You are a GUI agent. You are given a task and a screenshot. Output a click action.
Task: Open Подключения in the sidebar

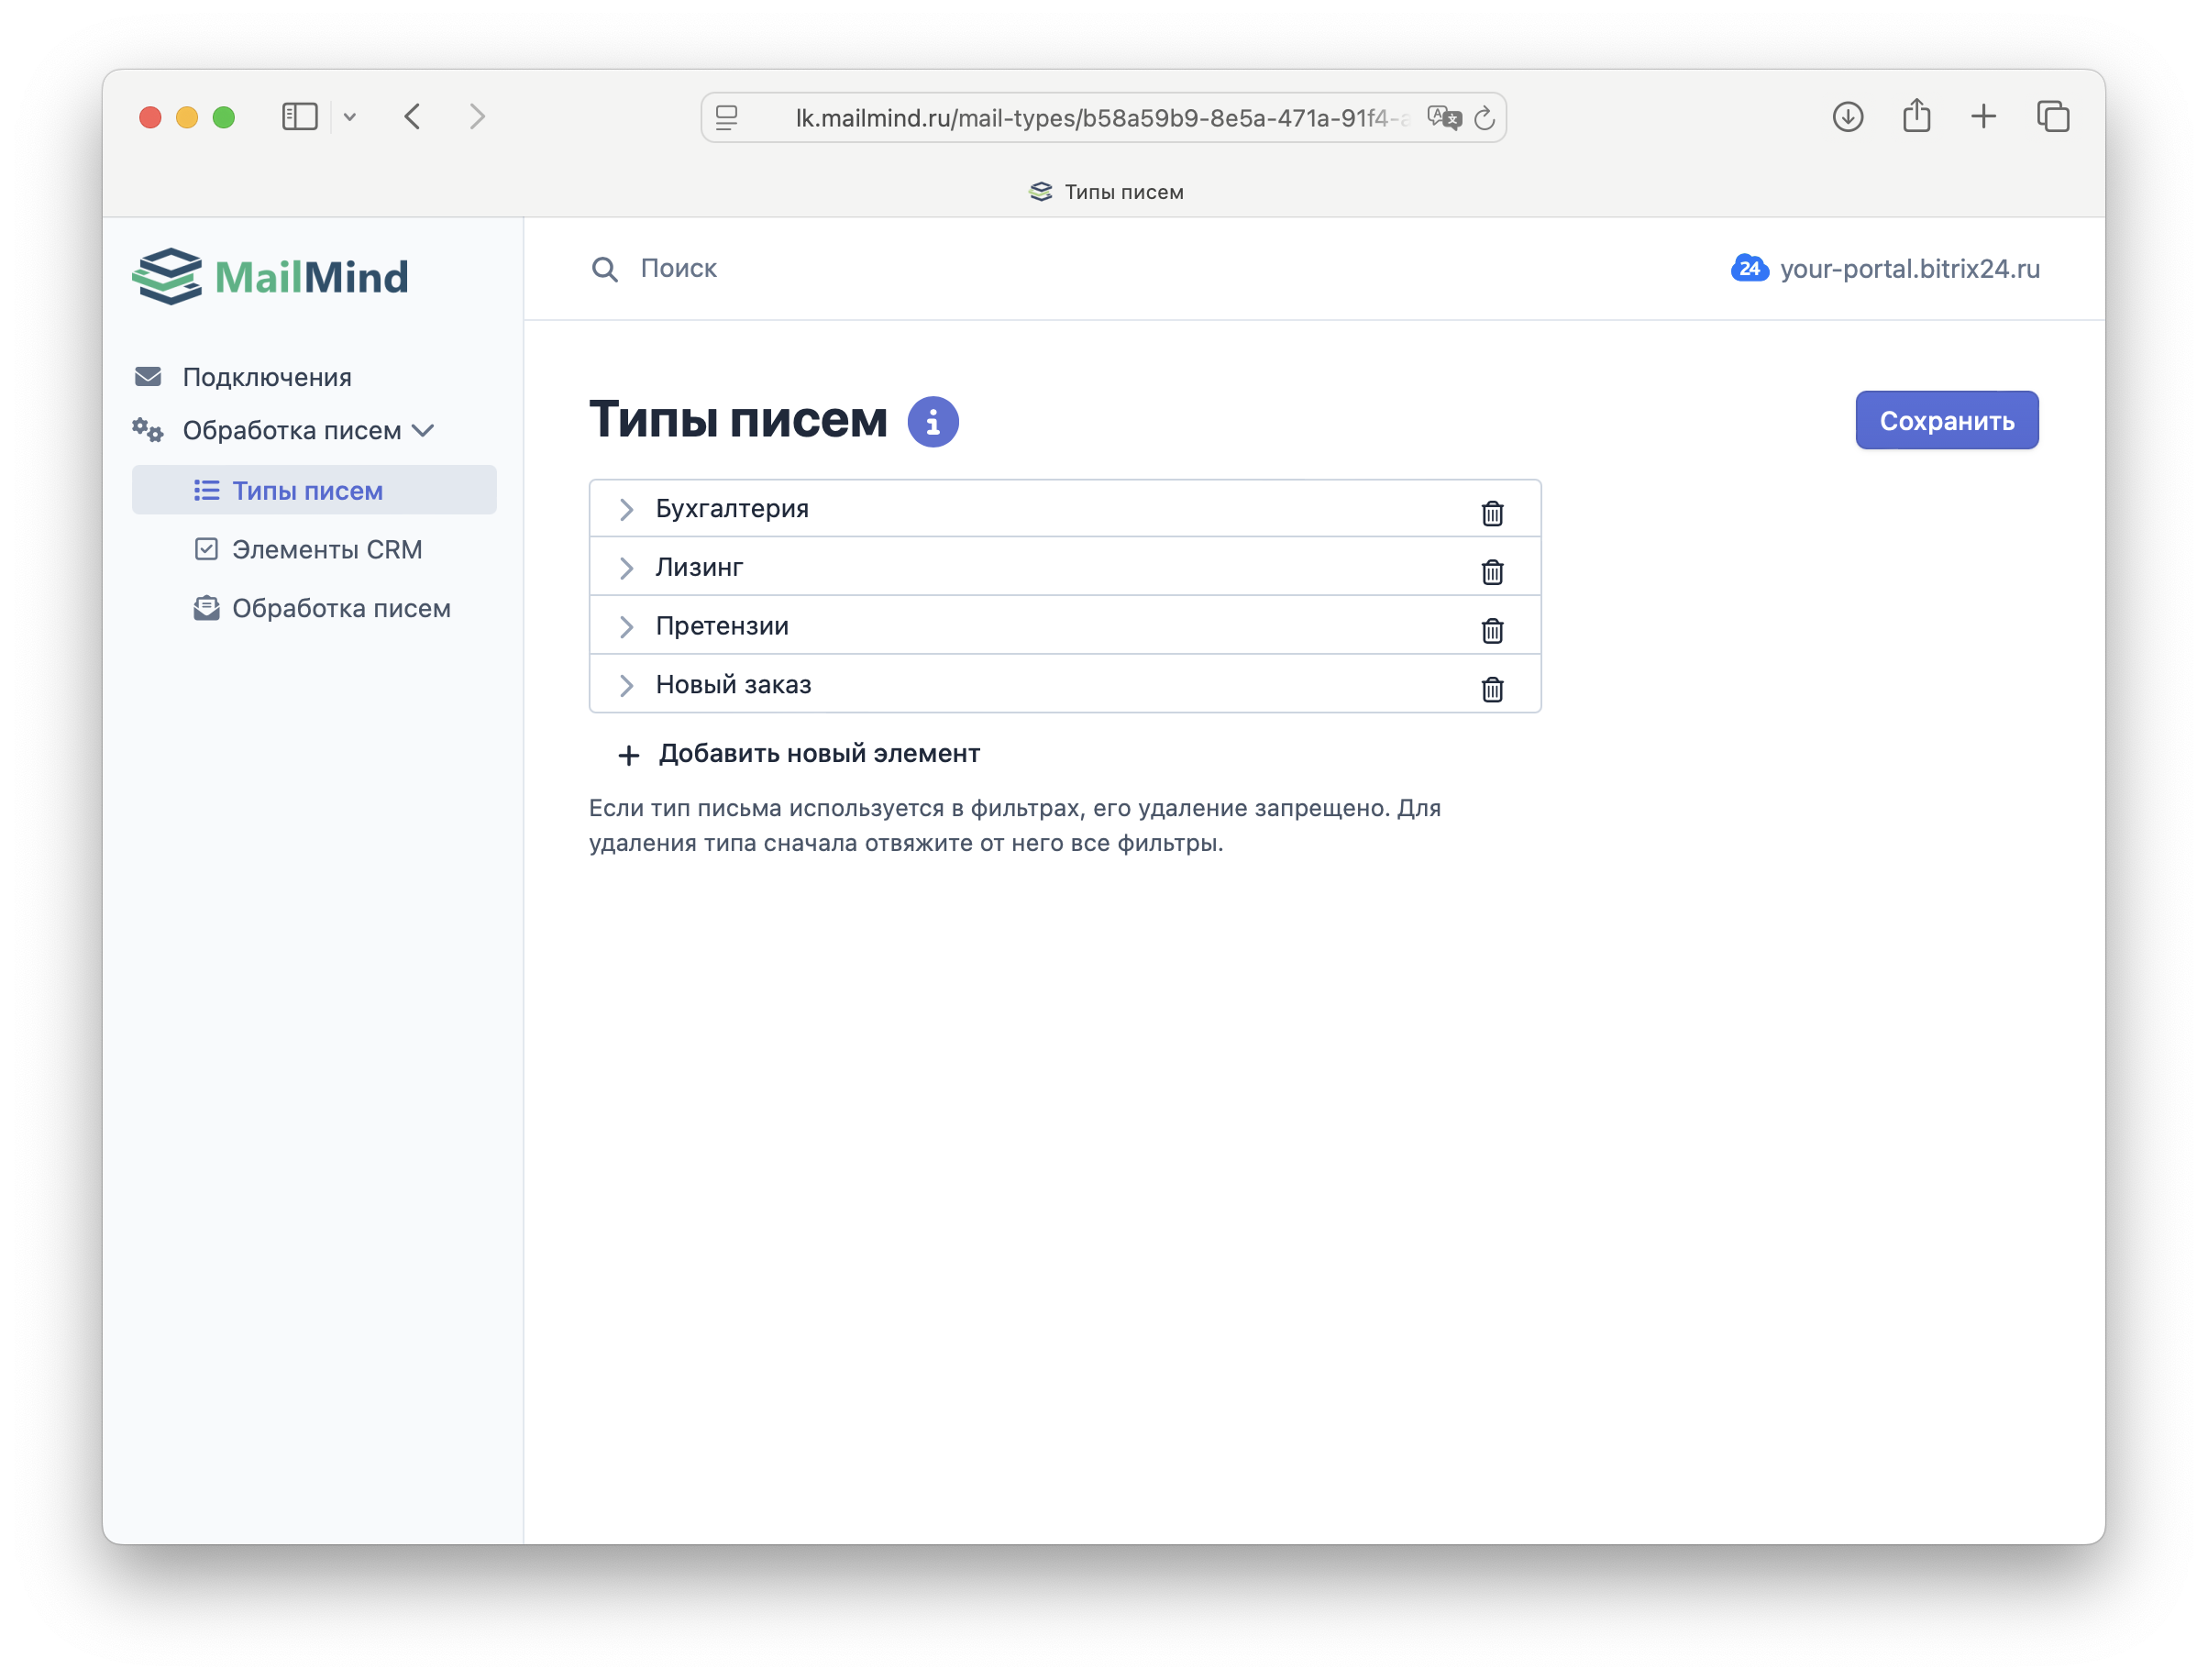click(266, 377)
